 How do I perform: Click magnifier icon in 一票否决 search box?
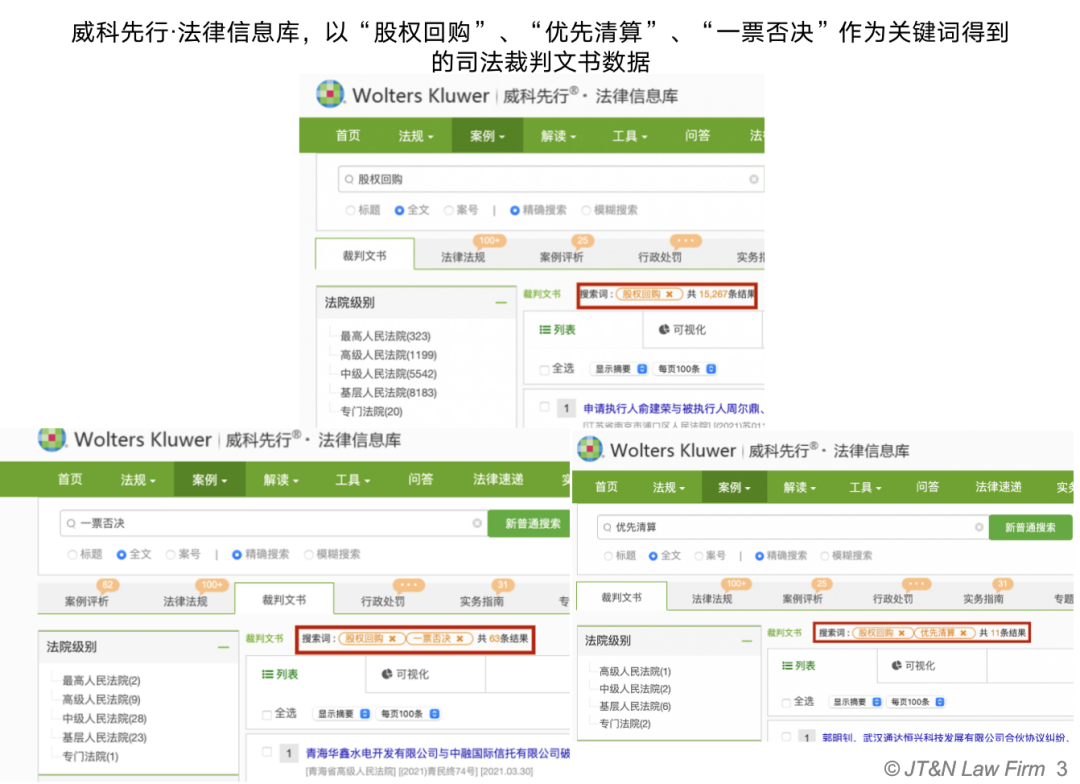point(69,523)
